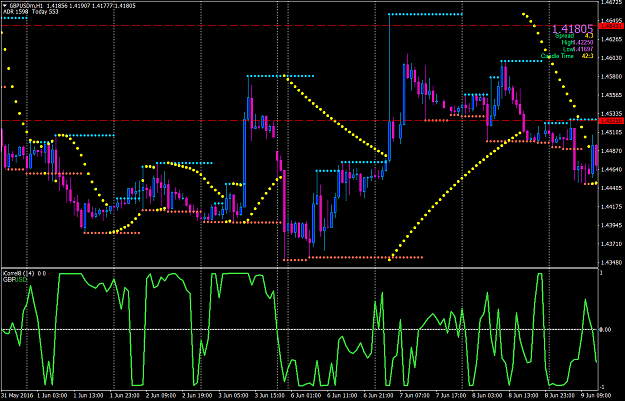Click the 6 Jun 01:00 time label
This screenshot has width=625, height=401.
tap(306, 395)
